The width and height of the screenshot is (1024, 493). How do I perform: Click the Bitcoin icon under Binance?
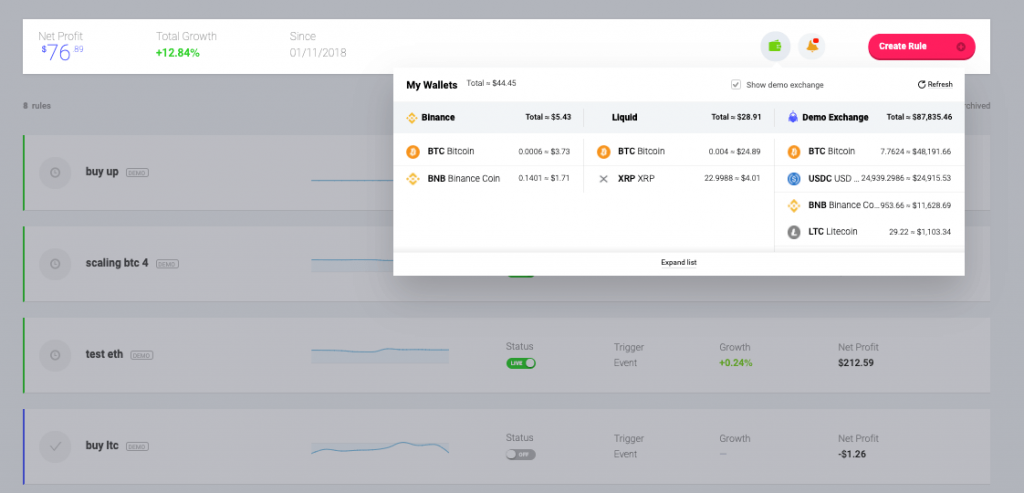click(x=413, y=151)
